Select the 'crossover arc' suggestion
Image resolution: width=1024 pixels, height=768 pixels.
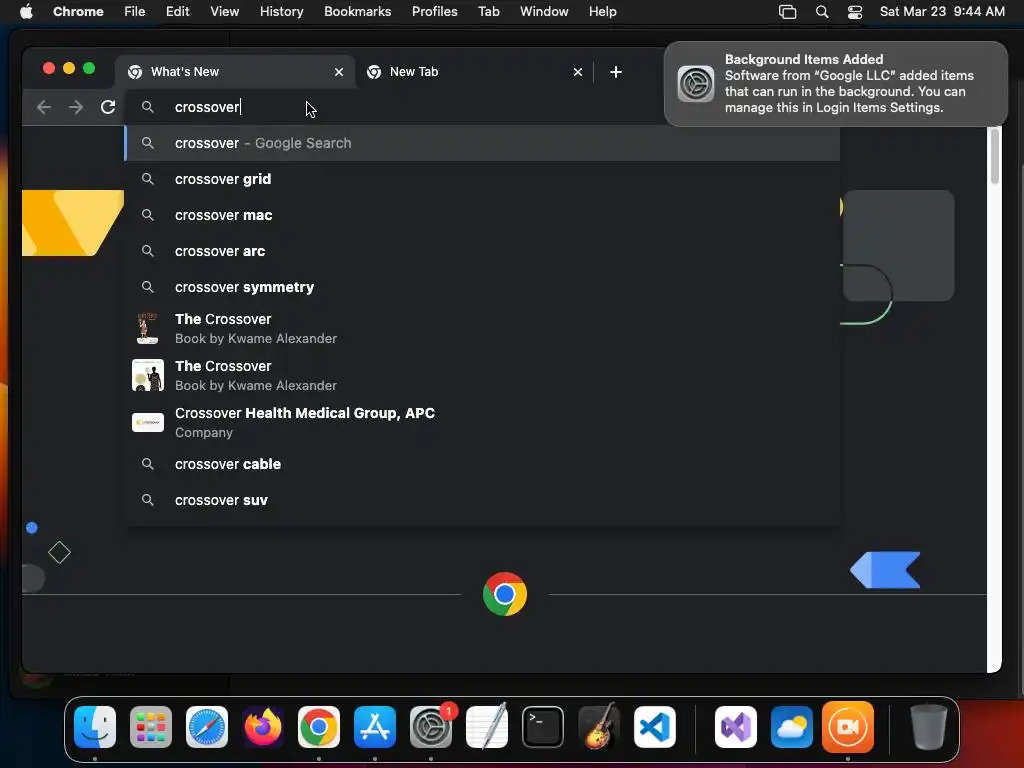[x=482, y=251]
